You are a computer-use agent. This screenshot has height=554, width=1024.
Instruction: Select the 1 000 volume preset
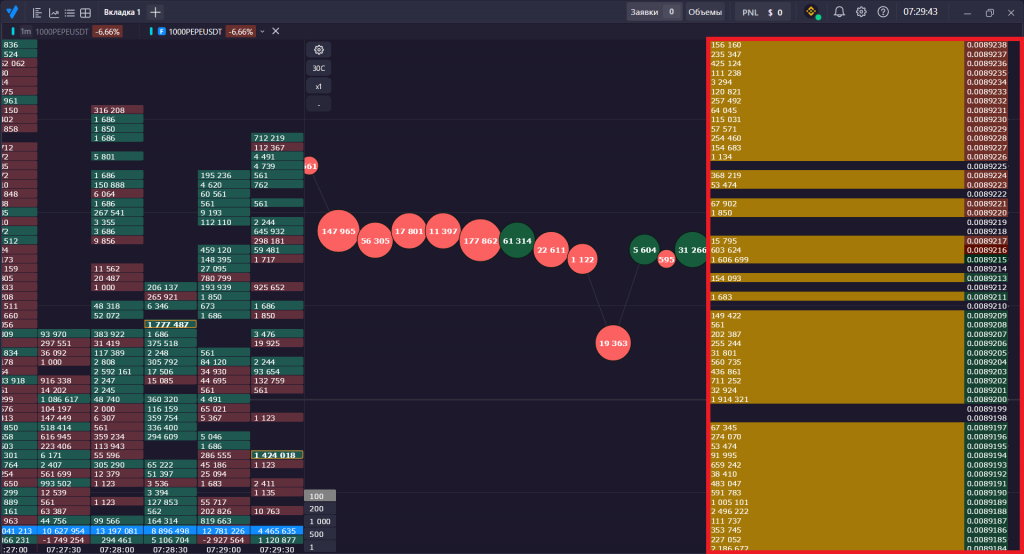click(320, 521)
